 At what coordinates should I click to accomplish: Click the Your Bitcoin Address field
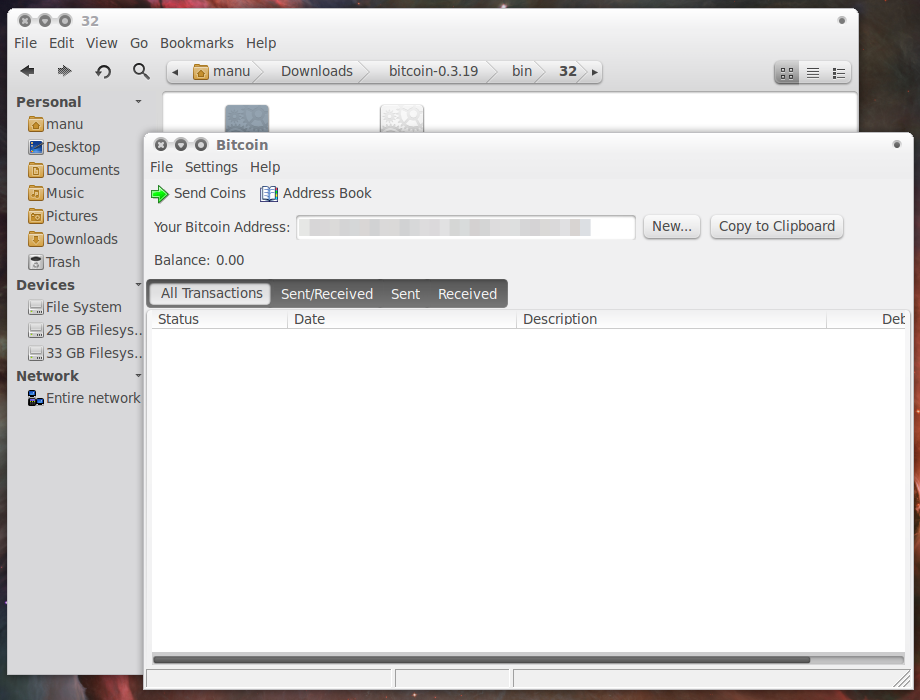pyautogui.click(x=466, y=227)
